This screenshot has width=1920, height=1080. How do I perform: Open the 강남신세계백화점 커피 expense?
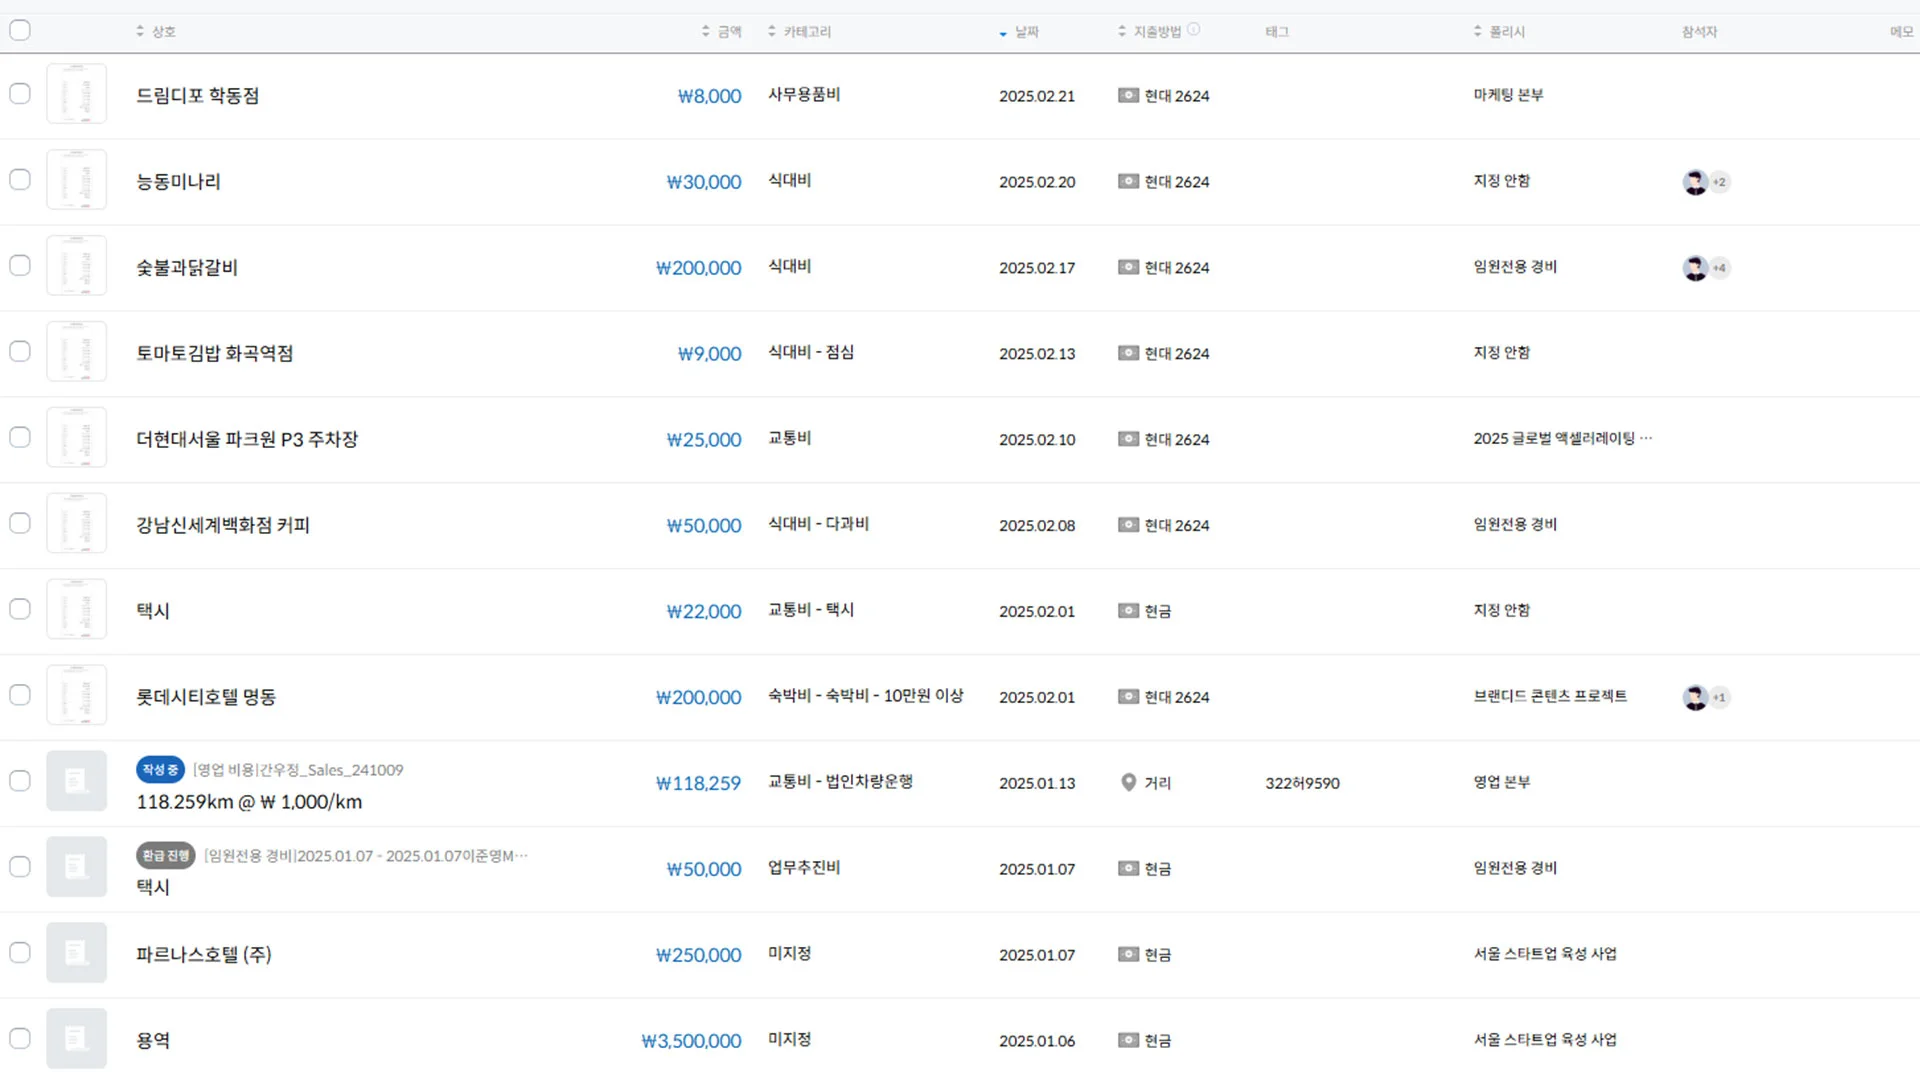(223, 526)
